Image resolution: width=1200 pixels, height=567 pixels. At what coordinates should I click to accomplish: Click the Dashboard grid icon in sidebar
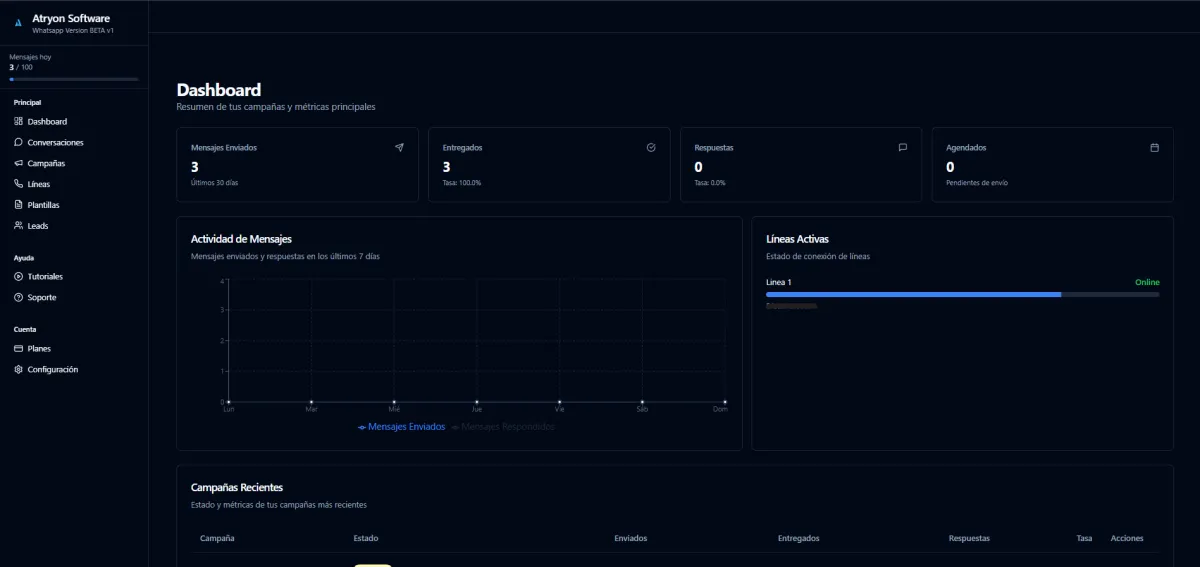pyautogui.click(x=18, y=122)
